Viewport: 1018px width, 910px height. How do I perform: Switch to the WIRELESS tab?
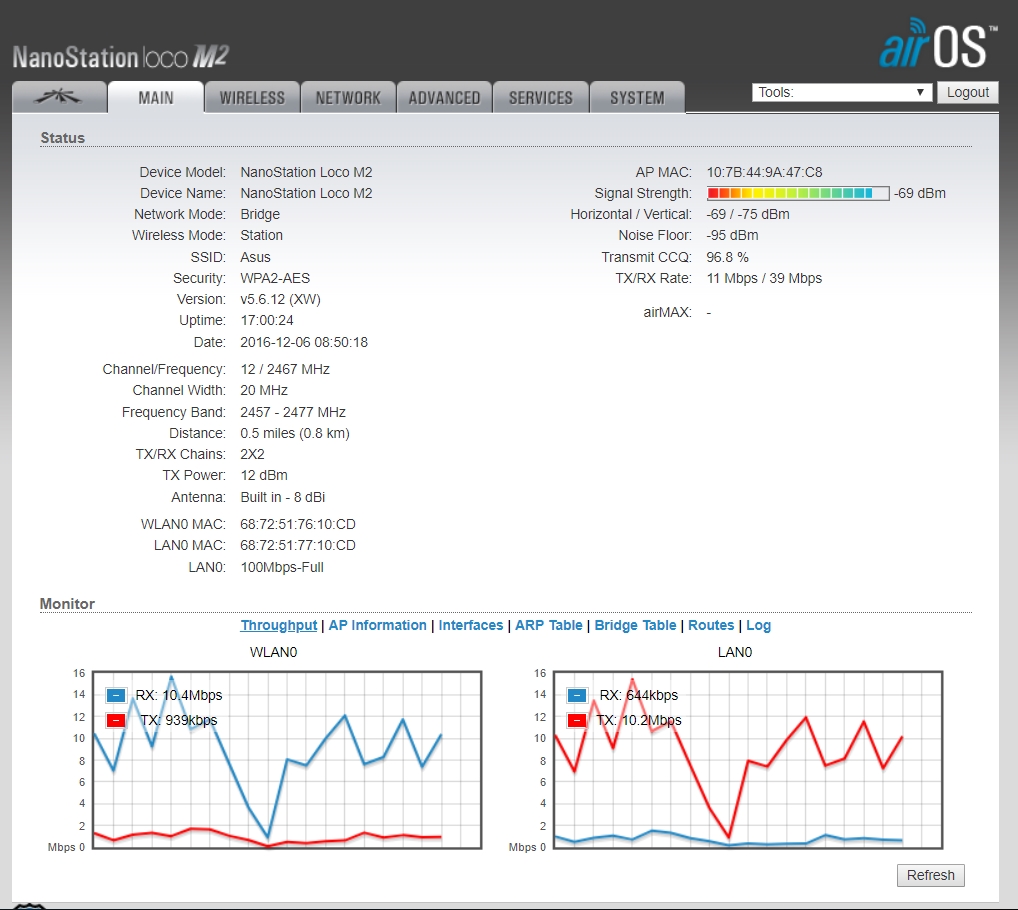click(x=252, y=97)
